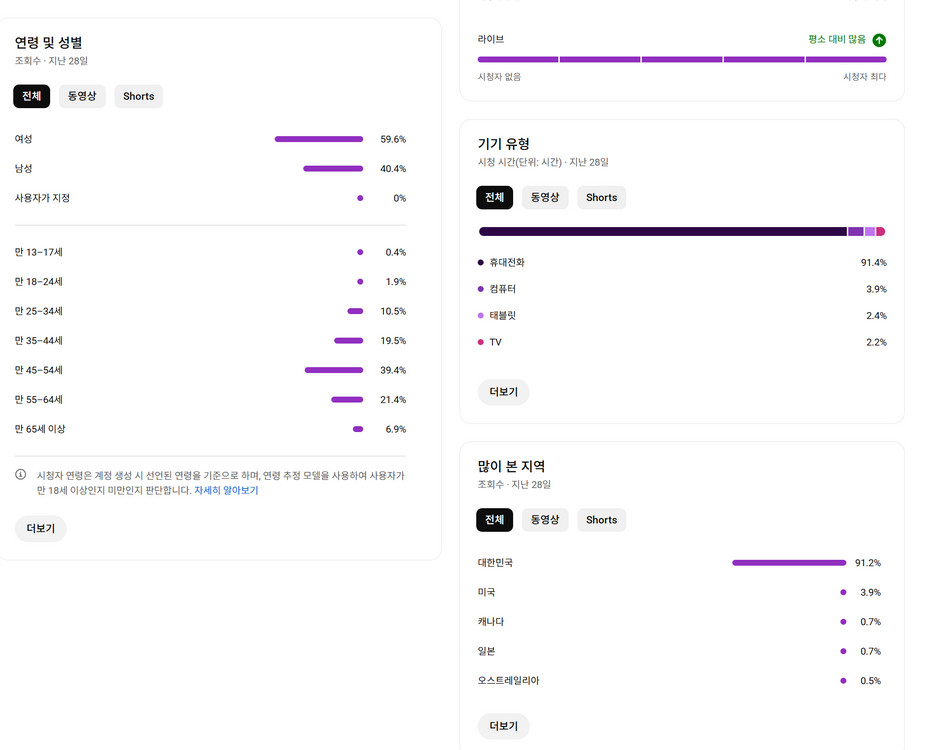Click the 91.4% value for 휴대전화
The width and height of the screenshot is (934, 750).
(x=874, y=262)
